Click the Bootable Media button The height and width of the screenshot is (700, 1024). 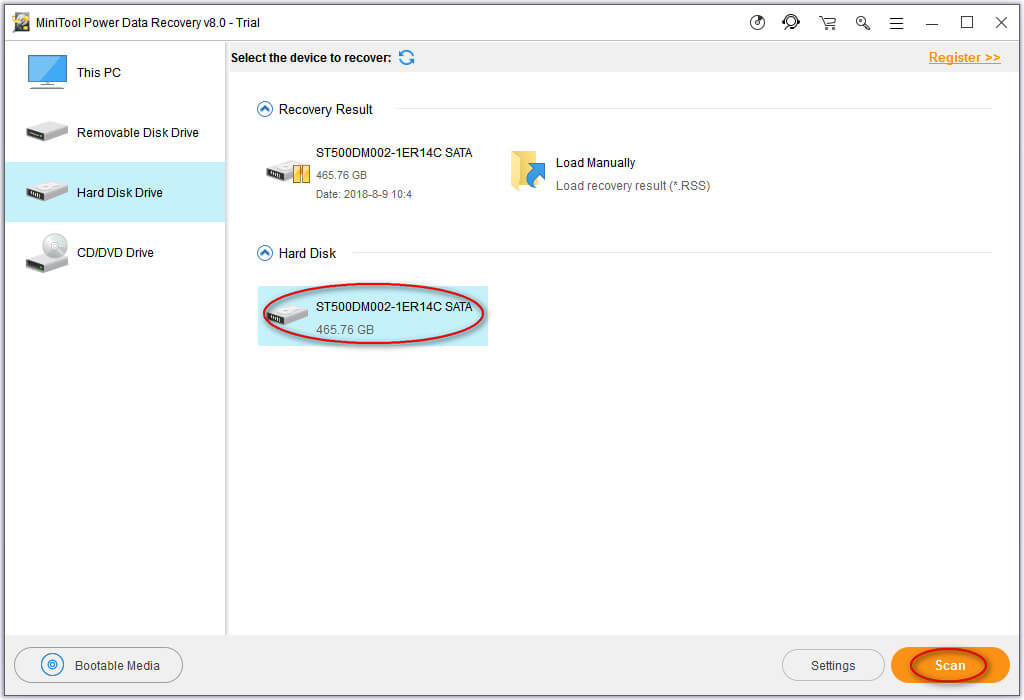pos(99,665)
